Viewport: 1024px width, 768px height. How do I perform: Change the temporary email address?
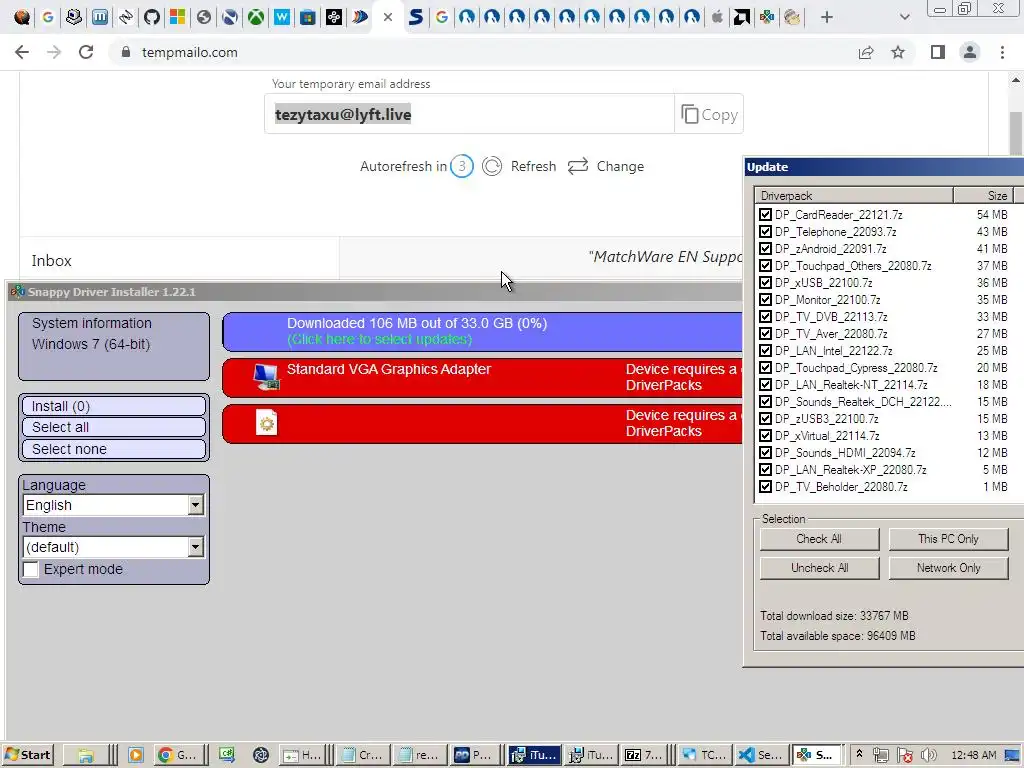[605, 167]
